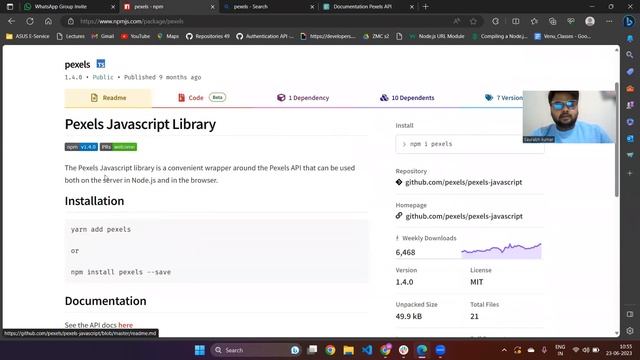Viewport: 640px width, 360px height.
Task: Open Zoom from the taskbar
Action: [x=440, y=350]
